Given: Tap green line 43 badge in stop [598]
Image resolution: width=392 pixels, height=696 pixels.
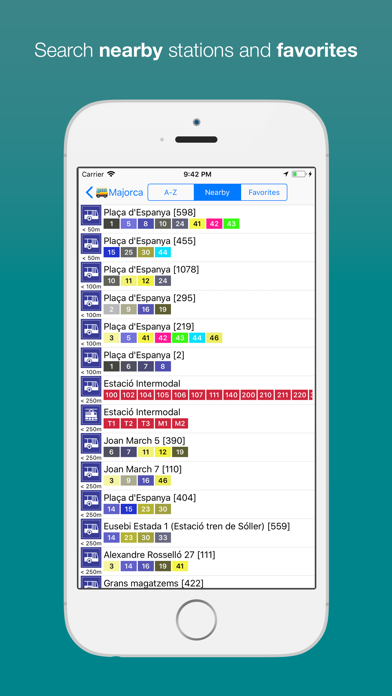Looking at the screenshot, I should 231,224.
